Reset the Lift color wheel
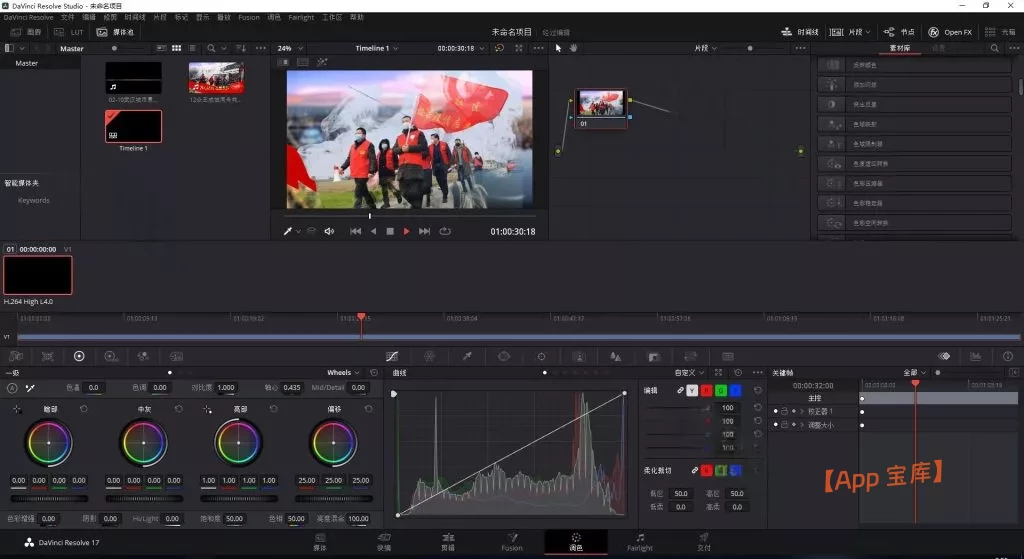1024x559 pixels. [83, 409]
